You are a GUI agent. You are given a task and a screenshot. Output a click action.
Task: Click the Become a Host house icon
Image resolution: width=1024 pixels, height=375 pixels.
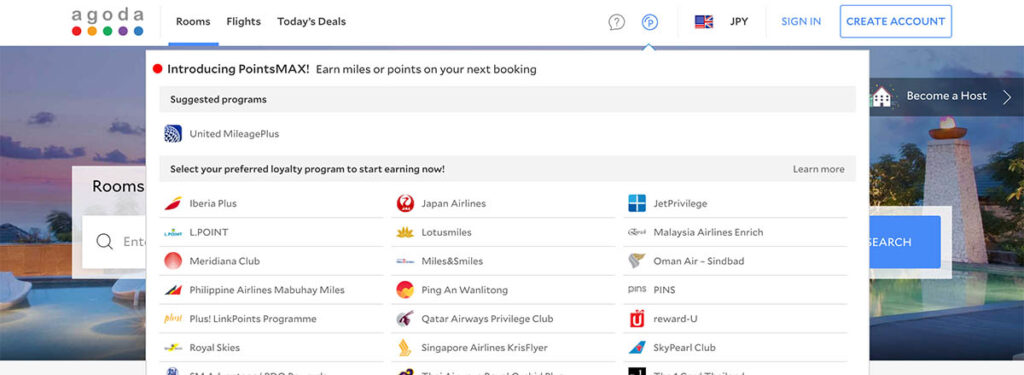tap(881, 96)
